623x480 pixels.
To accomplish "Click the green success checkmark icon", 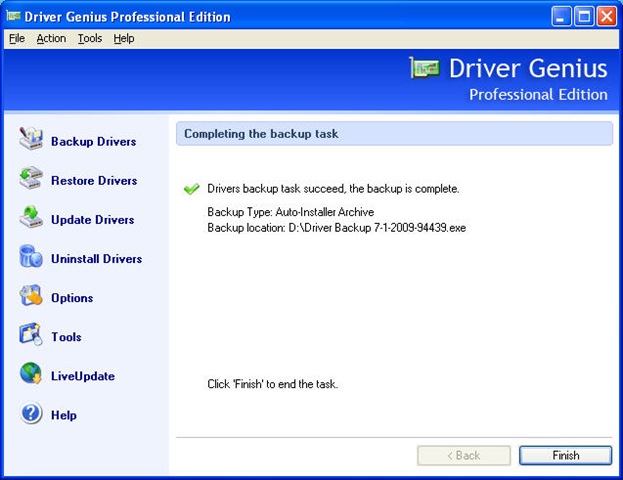I will click(x=192, y=189).
